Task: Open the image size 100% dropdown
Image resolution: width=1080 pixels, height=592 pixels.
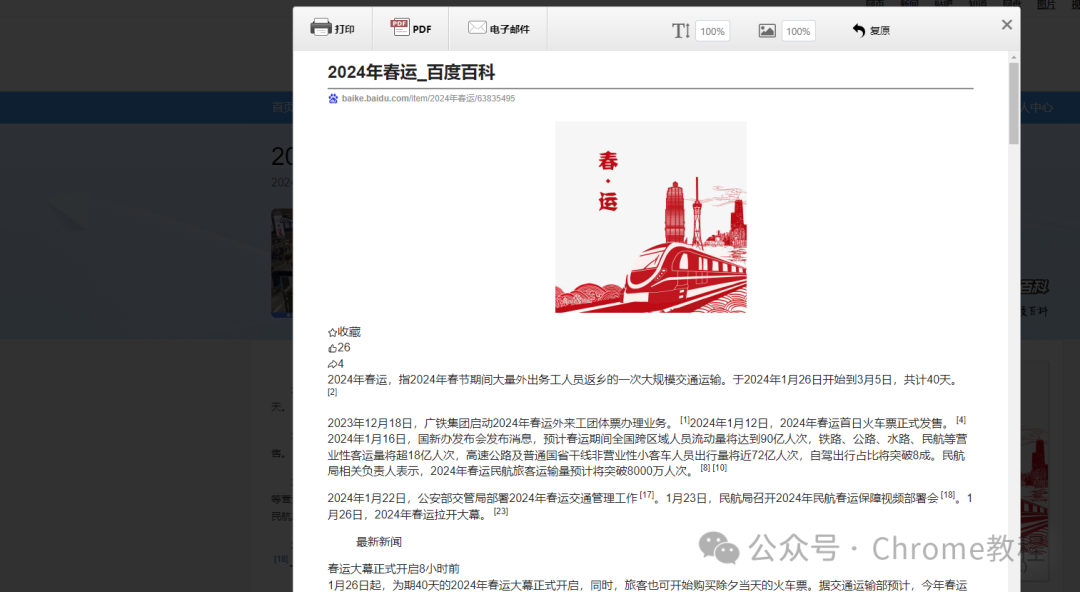Action: pos(798,31)
